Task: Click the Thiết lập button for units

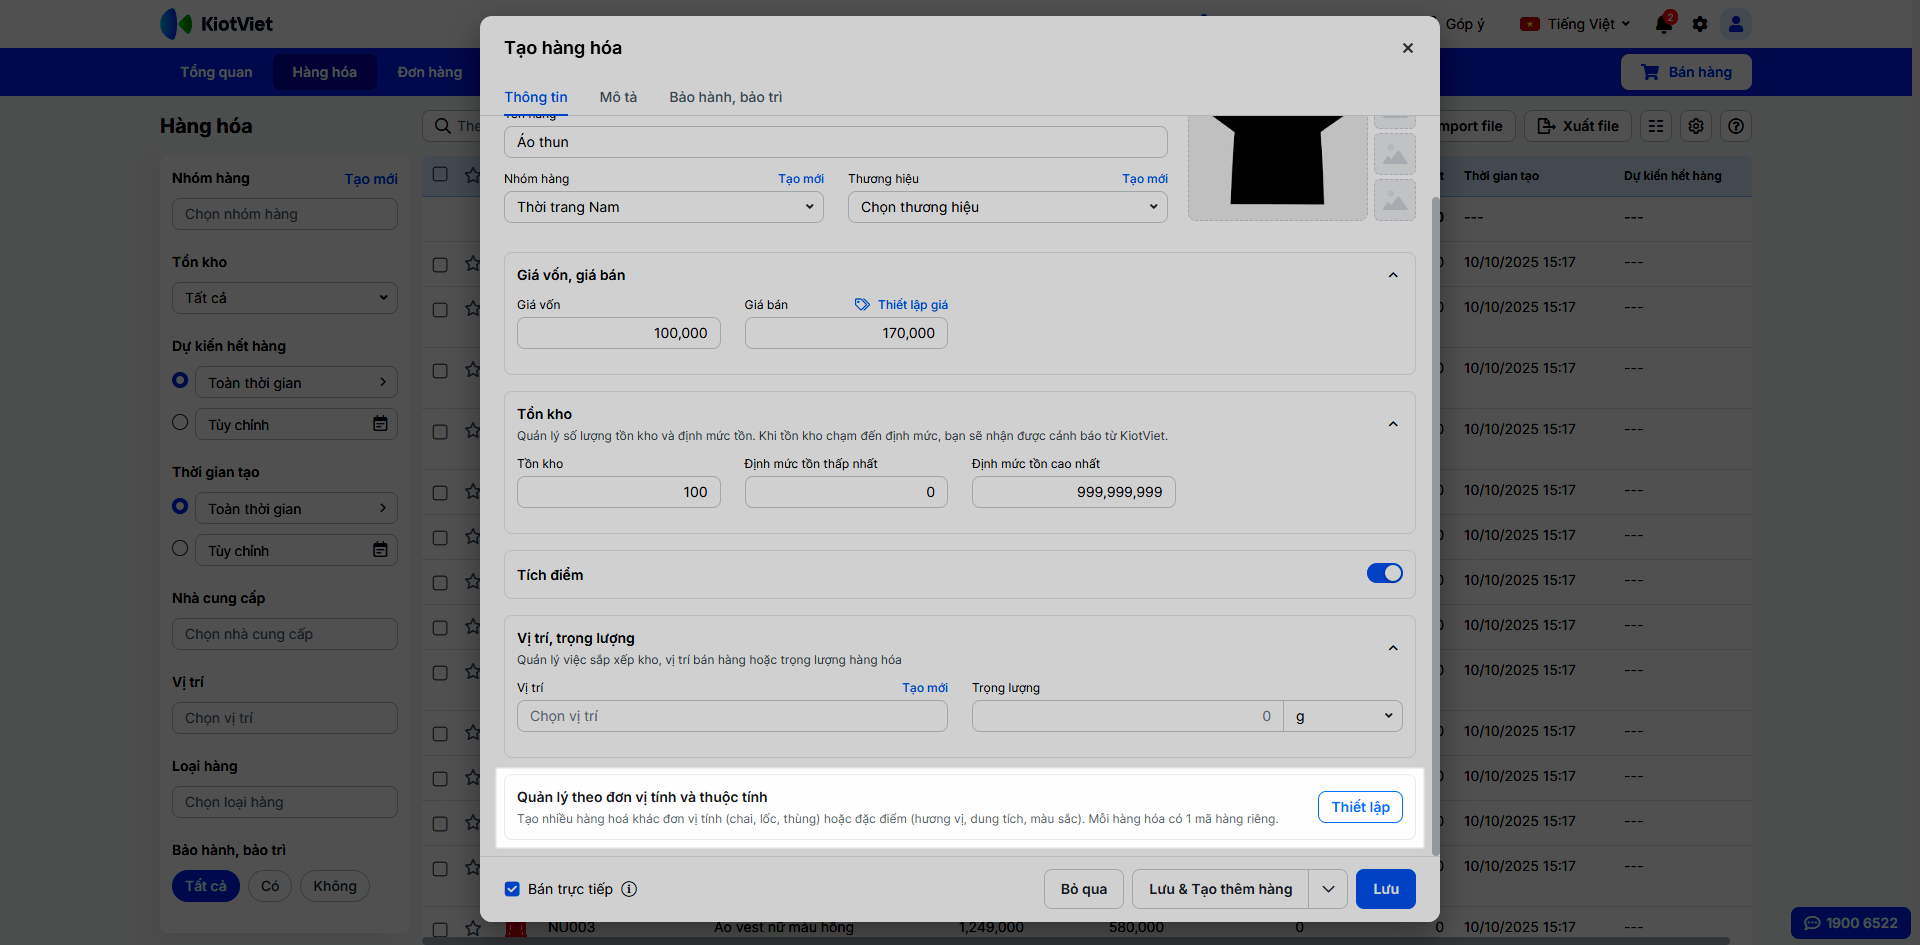Action: [1359, 807]
